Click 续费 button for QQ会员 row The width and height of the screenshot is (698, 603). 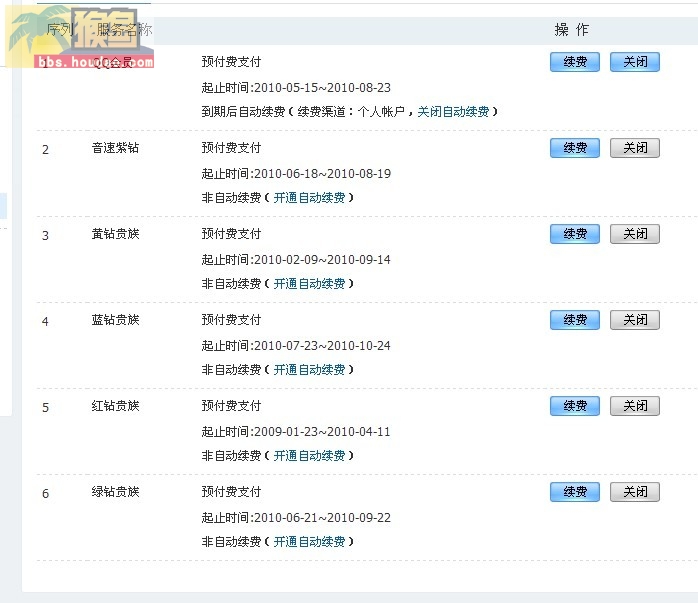tap(575, 62)
